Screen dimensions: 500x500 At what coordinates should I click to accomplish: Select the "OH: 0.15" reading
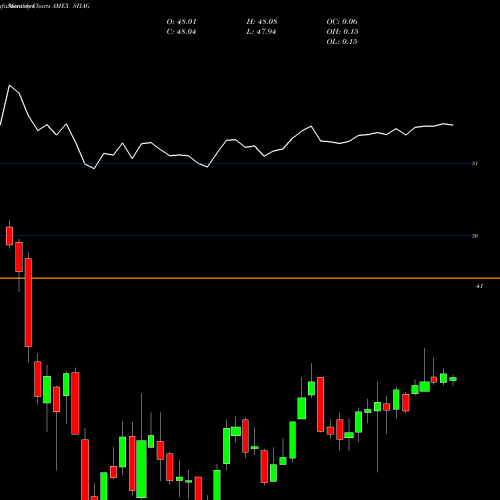point(342,32)
